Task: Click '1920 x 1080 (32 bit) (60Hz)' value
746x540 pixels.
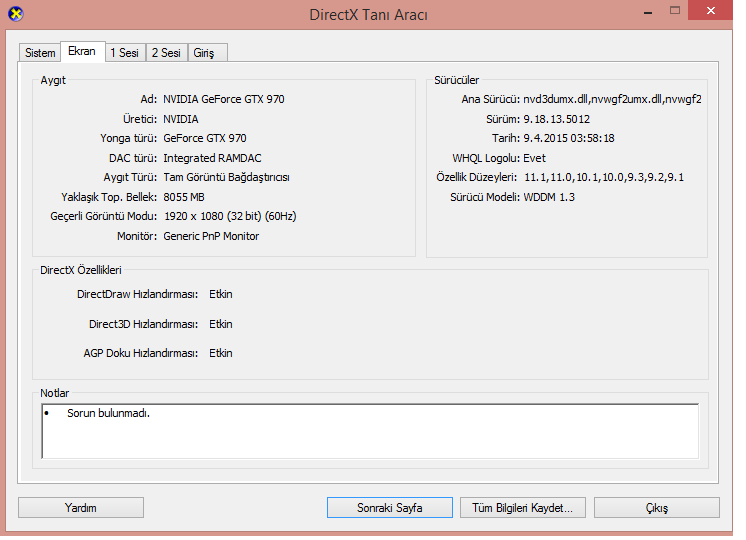Action: tap(230, 216)
